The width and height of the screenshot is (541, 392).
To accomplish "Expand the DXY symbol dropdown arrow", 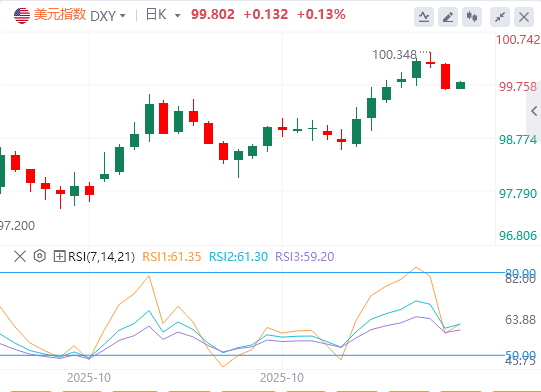I will (x=122, y=16).
